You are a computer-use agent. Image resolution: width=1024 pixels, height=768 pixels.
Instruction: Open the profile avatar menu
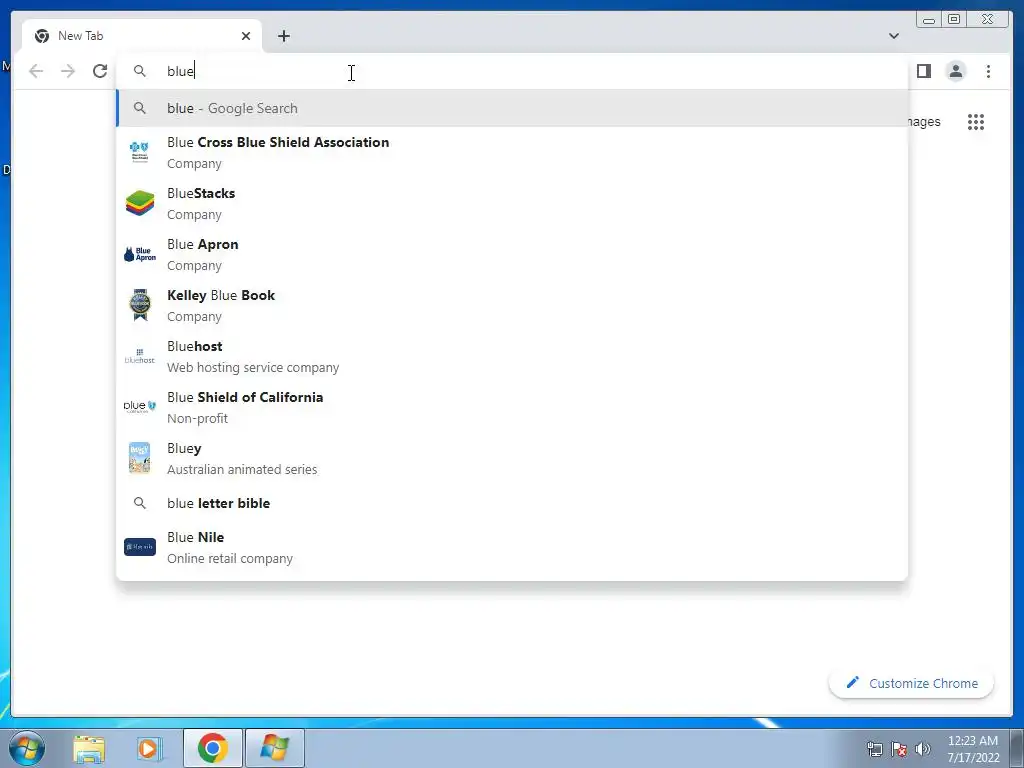(955, 71)
